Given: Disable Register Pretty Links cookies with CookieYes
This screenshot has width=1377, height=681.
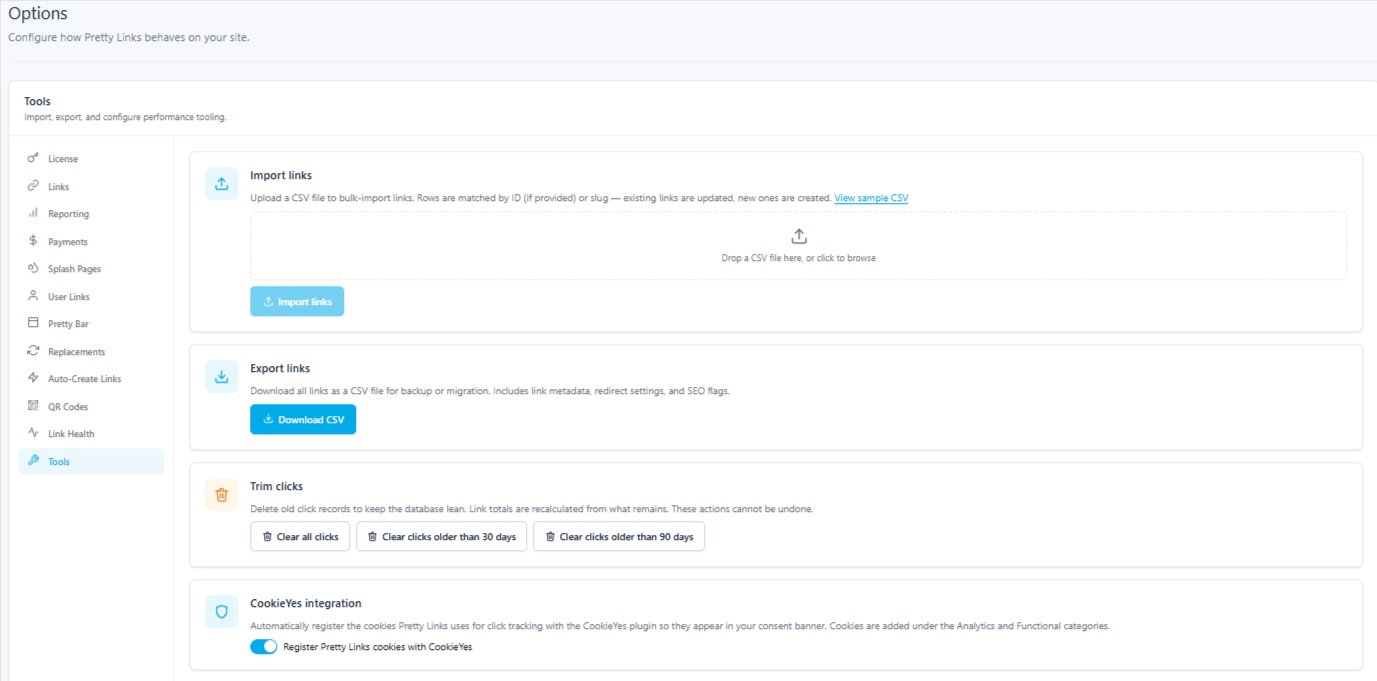Looking at the screenshot, I should (x=263, y=647).
